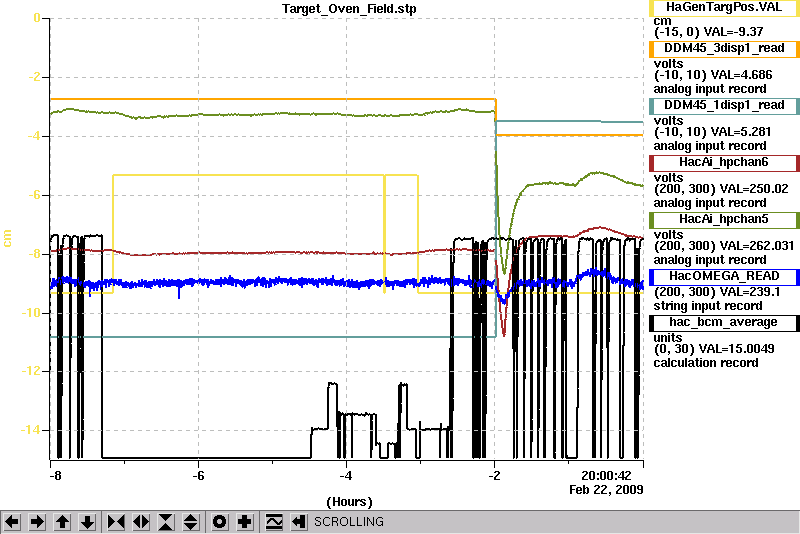The image size is (800, 534).
Task: Pan the plot left with the left arrow
Action: point(12,522)
